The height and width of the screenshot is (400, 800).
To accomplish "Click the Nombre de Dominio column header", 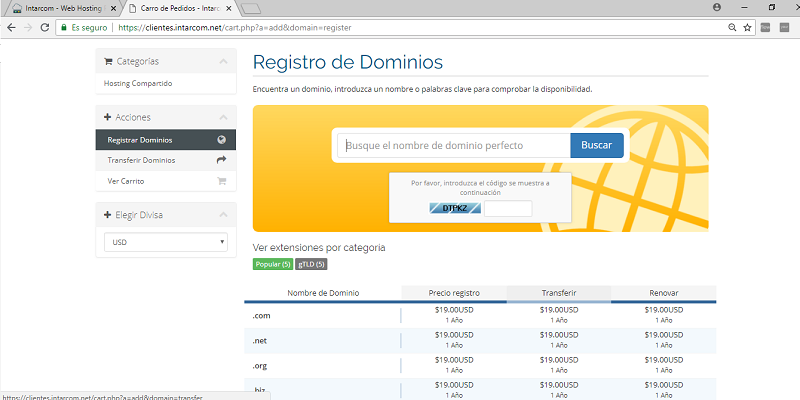I will click(x=323, y=293).
